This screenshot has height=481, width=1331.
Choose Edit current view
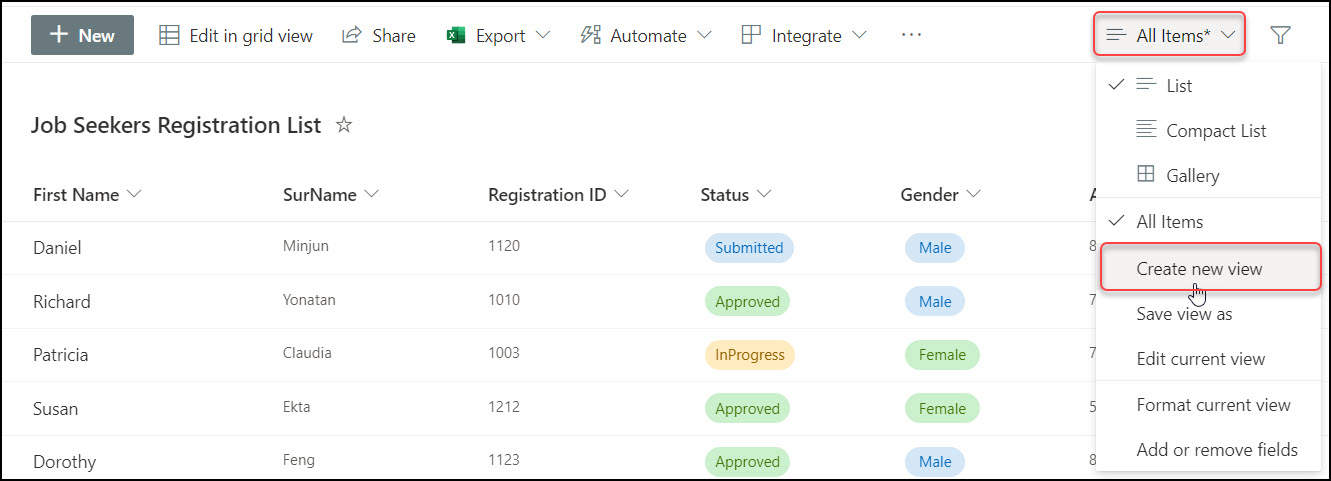click(x=1209, y=359)
